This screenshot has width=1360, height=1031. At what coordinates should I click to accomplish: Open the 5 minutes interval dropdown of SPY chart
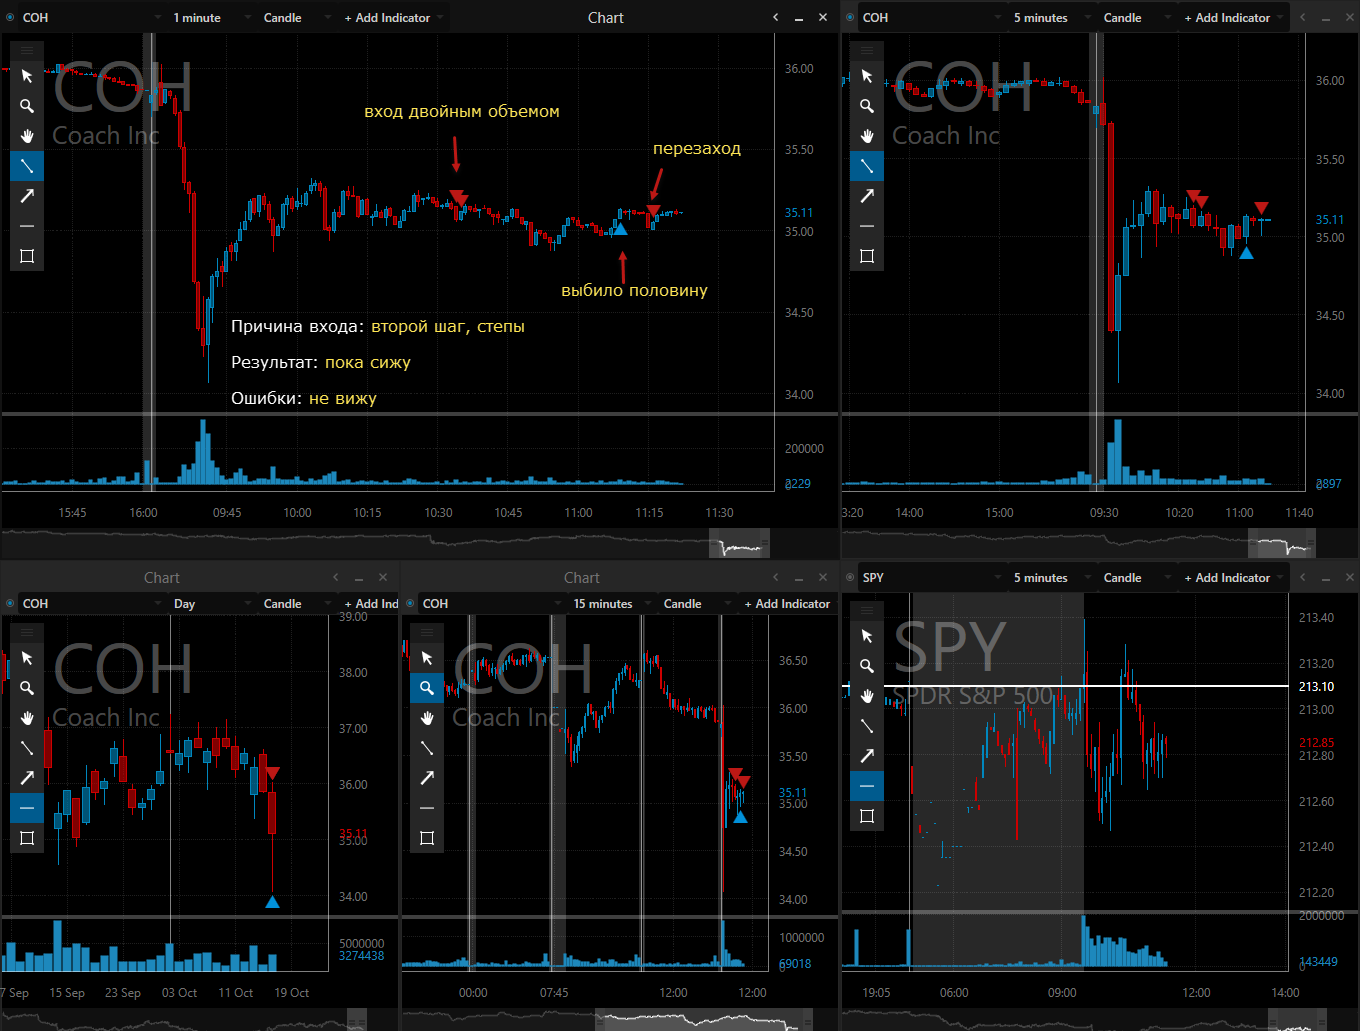point(1050,578)
